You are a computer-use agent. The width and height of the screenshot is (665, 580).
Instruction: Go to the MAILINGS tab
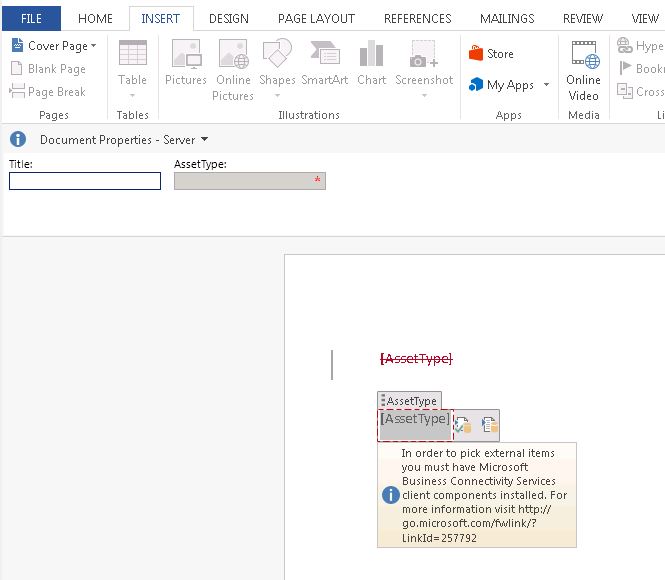pos(507,19)
